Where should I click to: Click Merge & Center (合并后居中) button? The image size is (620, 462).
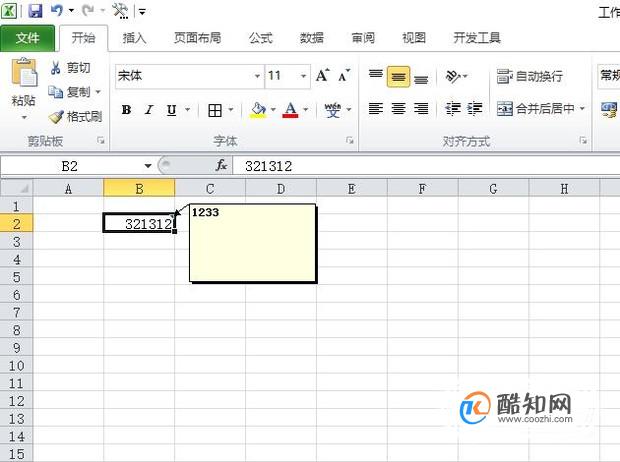pyautogui.click(x=535, y=108)
